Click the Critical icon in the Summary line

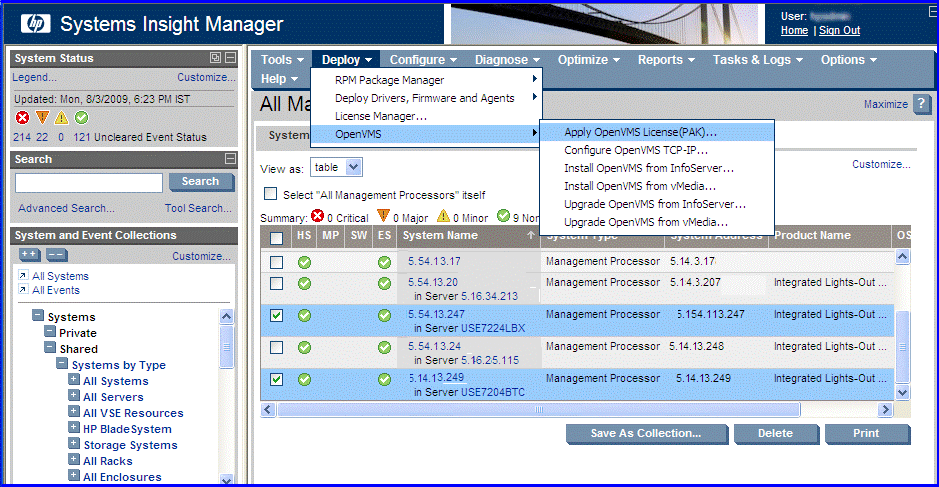click(x=317, y=216)
